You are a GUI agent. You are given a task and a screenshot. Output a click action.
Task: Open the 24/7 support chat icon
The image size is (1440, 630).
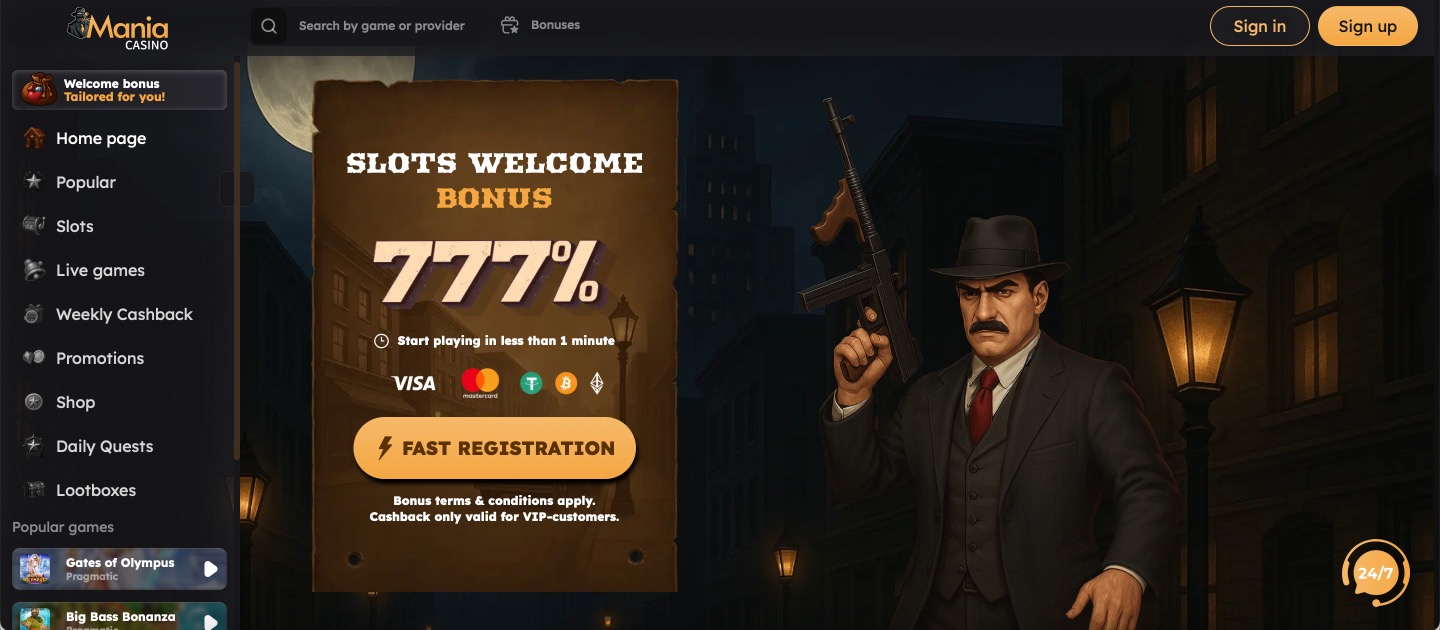point(1375,573)
